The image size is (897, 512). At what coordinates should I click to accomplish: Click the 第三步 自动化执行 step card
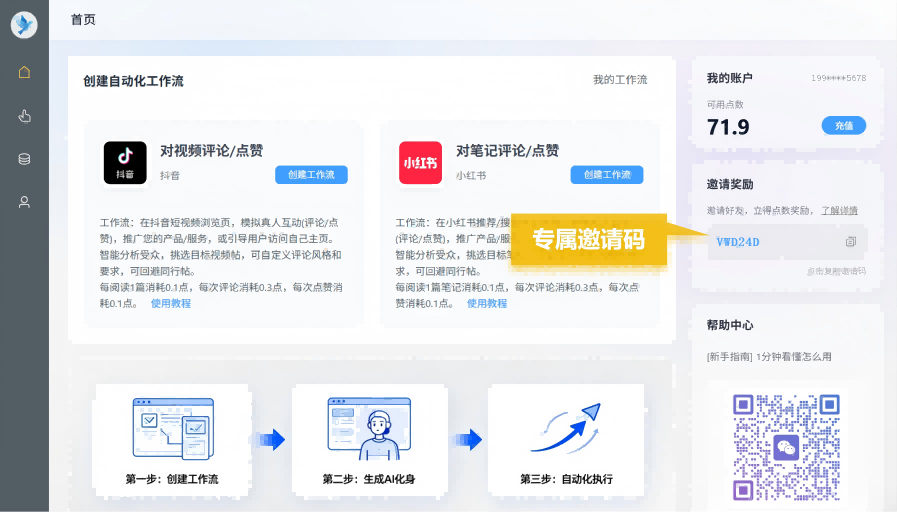(565, 440)
